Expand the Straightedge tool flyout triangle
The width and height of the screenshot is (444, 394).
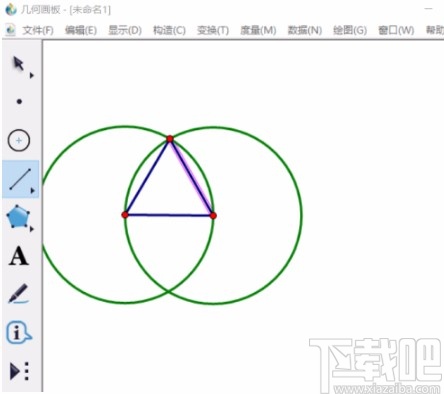(32, 191)
